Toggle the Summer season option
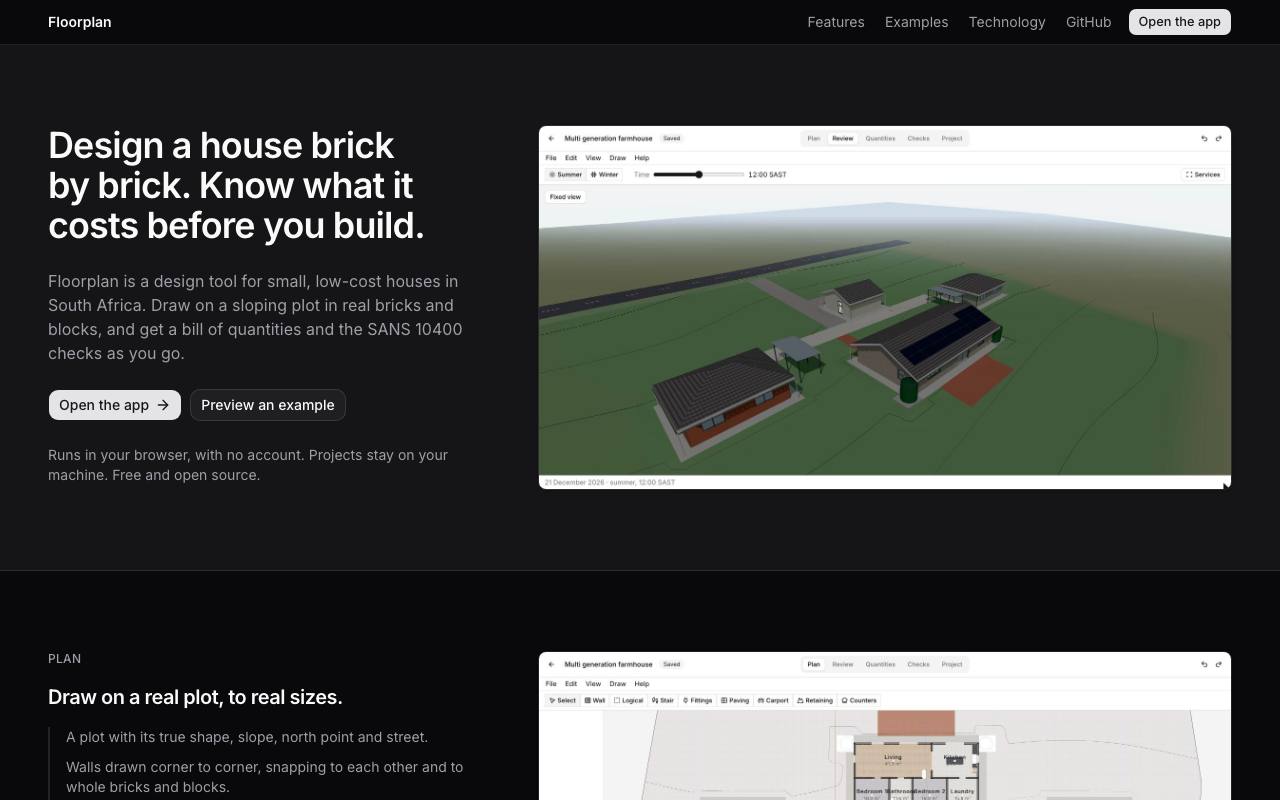1280x800 pixels. point(565,174)
